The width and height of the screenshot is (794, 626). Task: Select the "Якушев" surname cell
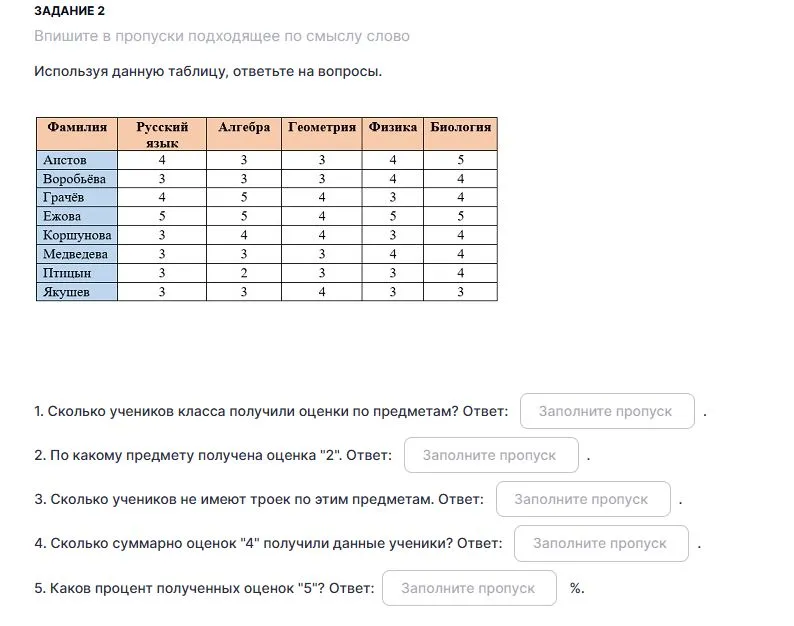pyautogui.click(x=77, y=292)
